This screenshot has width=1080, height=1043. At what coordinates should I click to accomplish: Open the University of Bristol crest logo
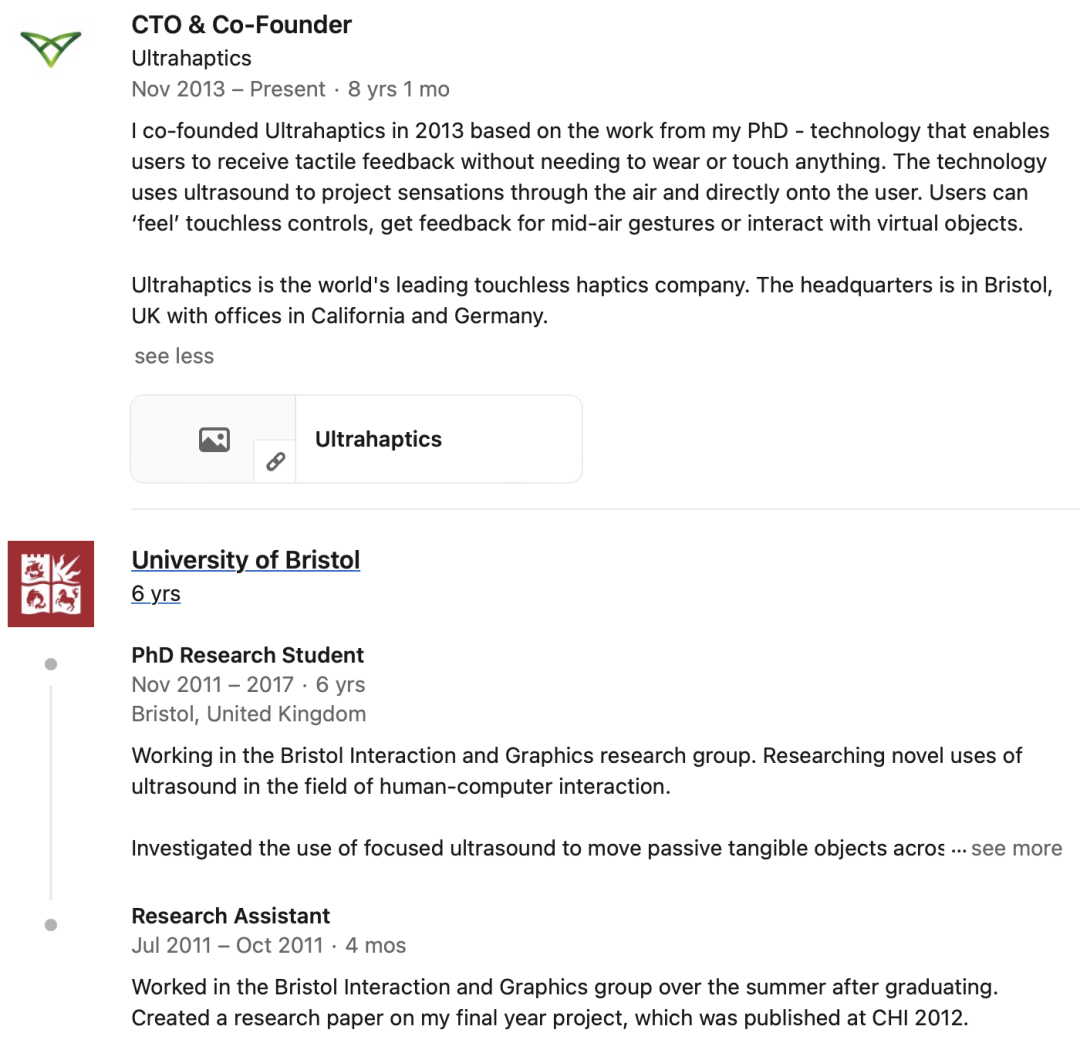tap(51, 584)
